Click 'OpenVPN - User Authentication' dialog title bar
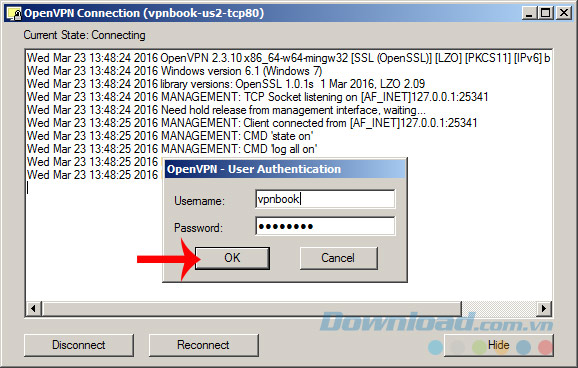The image size is (578, 368). pos(285,169)
